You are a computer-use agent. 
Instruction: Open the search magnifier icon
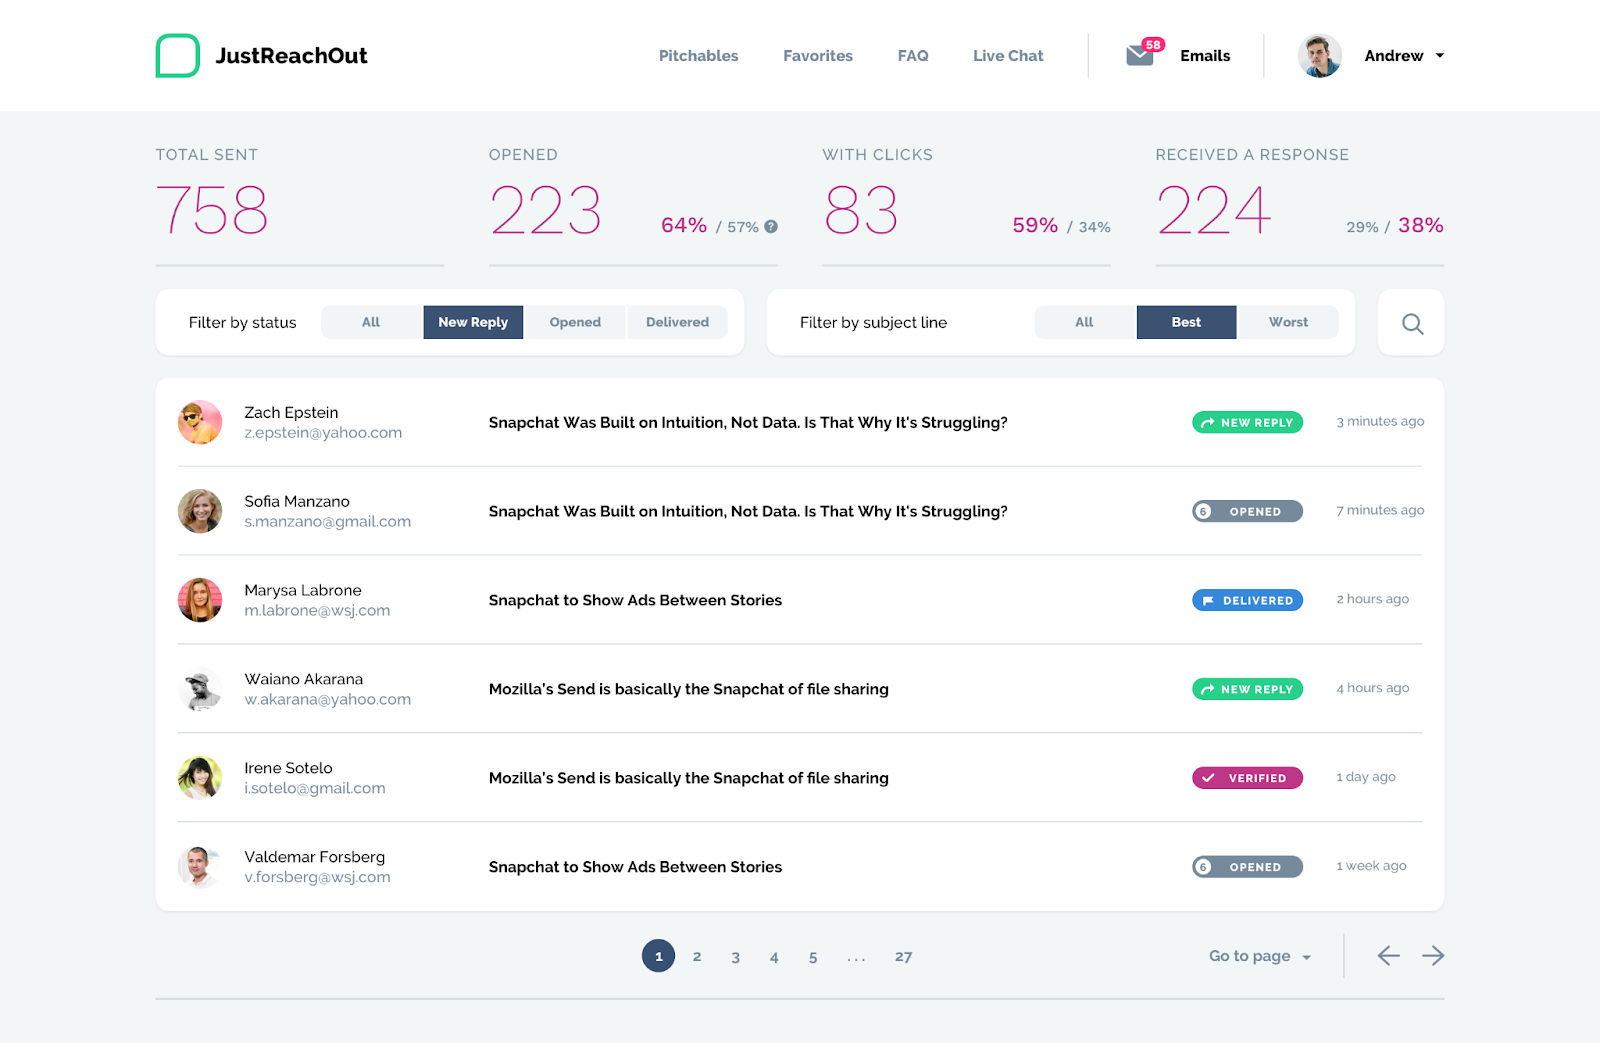(1411, 322)
